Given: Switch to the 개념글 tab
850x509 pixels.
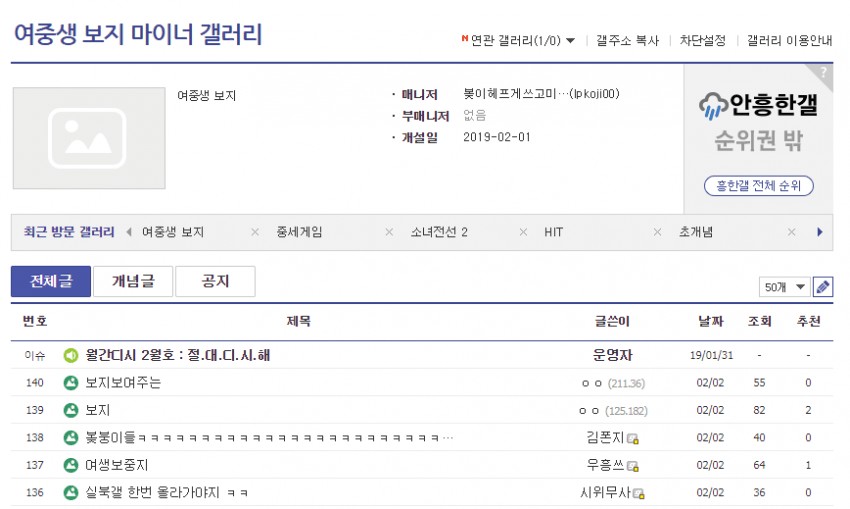Looking at the screenshot, I should coord(133,281).
